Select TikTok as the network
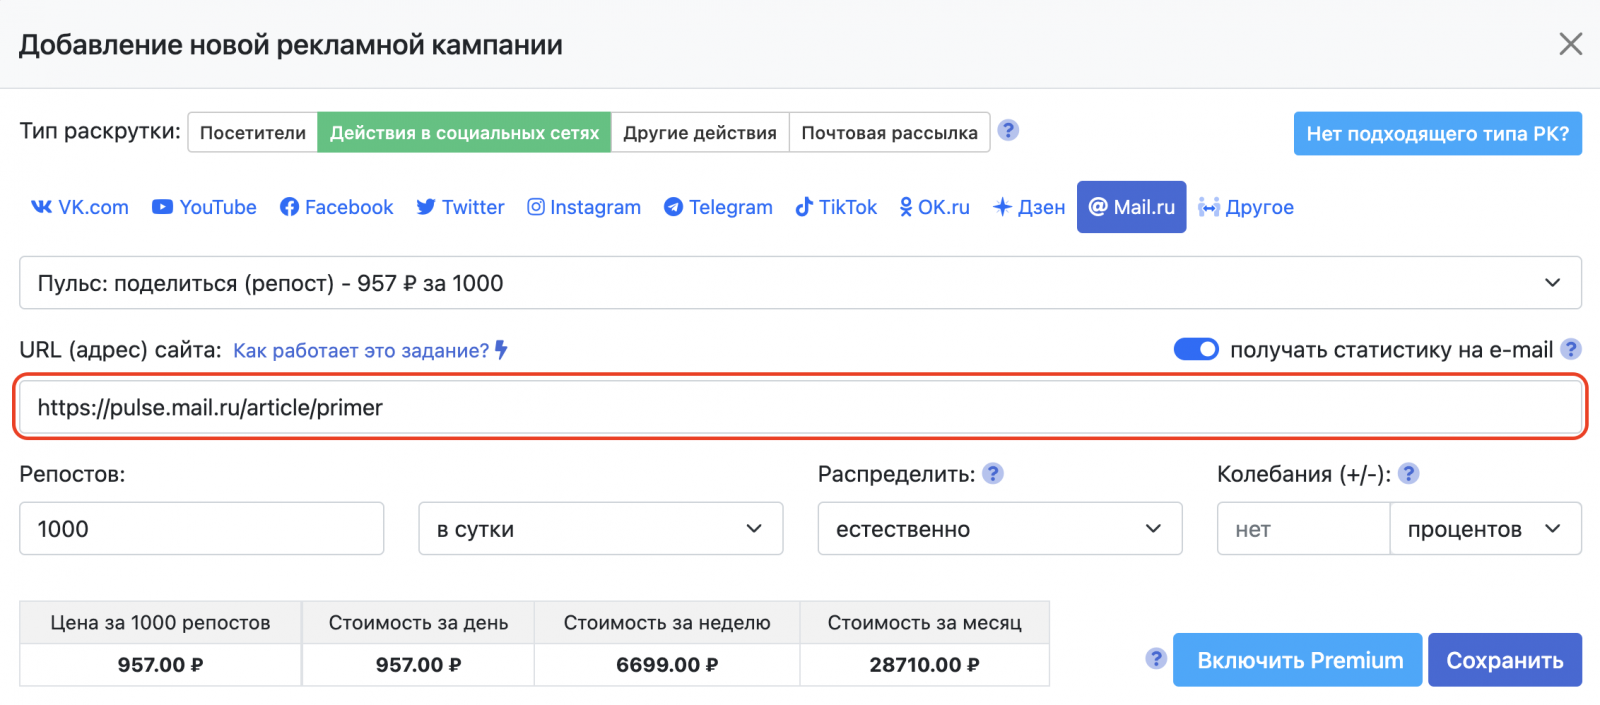Screen dimensions: 1600x705 [836, 207]
